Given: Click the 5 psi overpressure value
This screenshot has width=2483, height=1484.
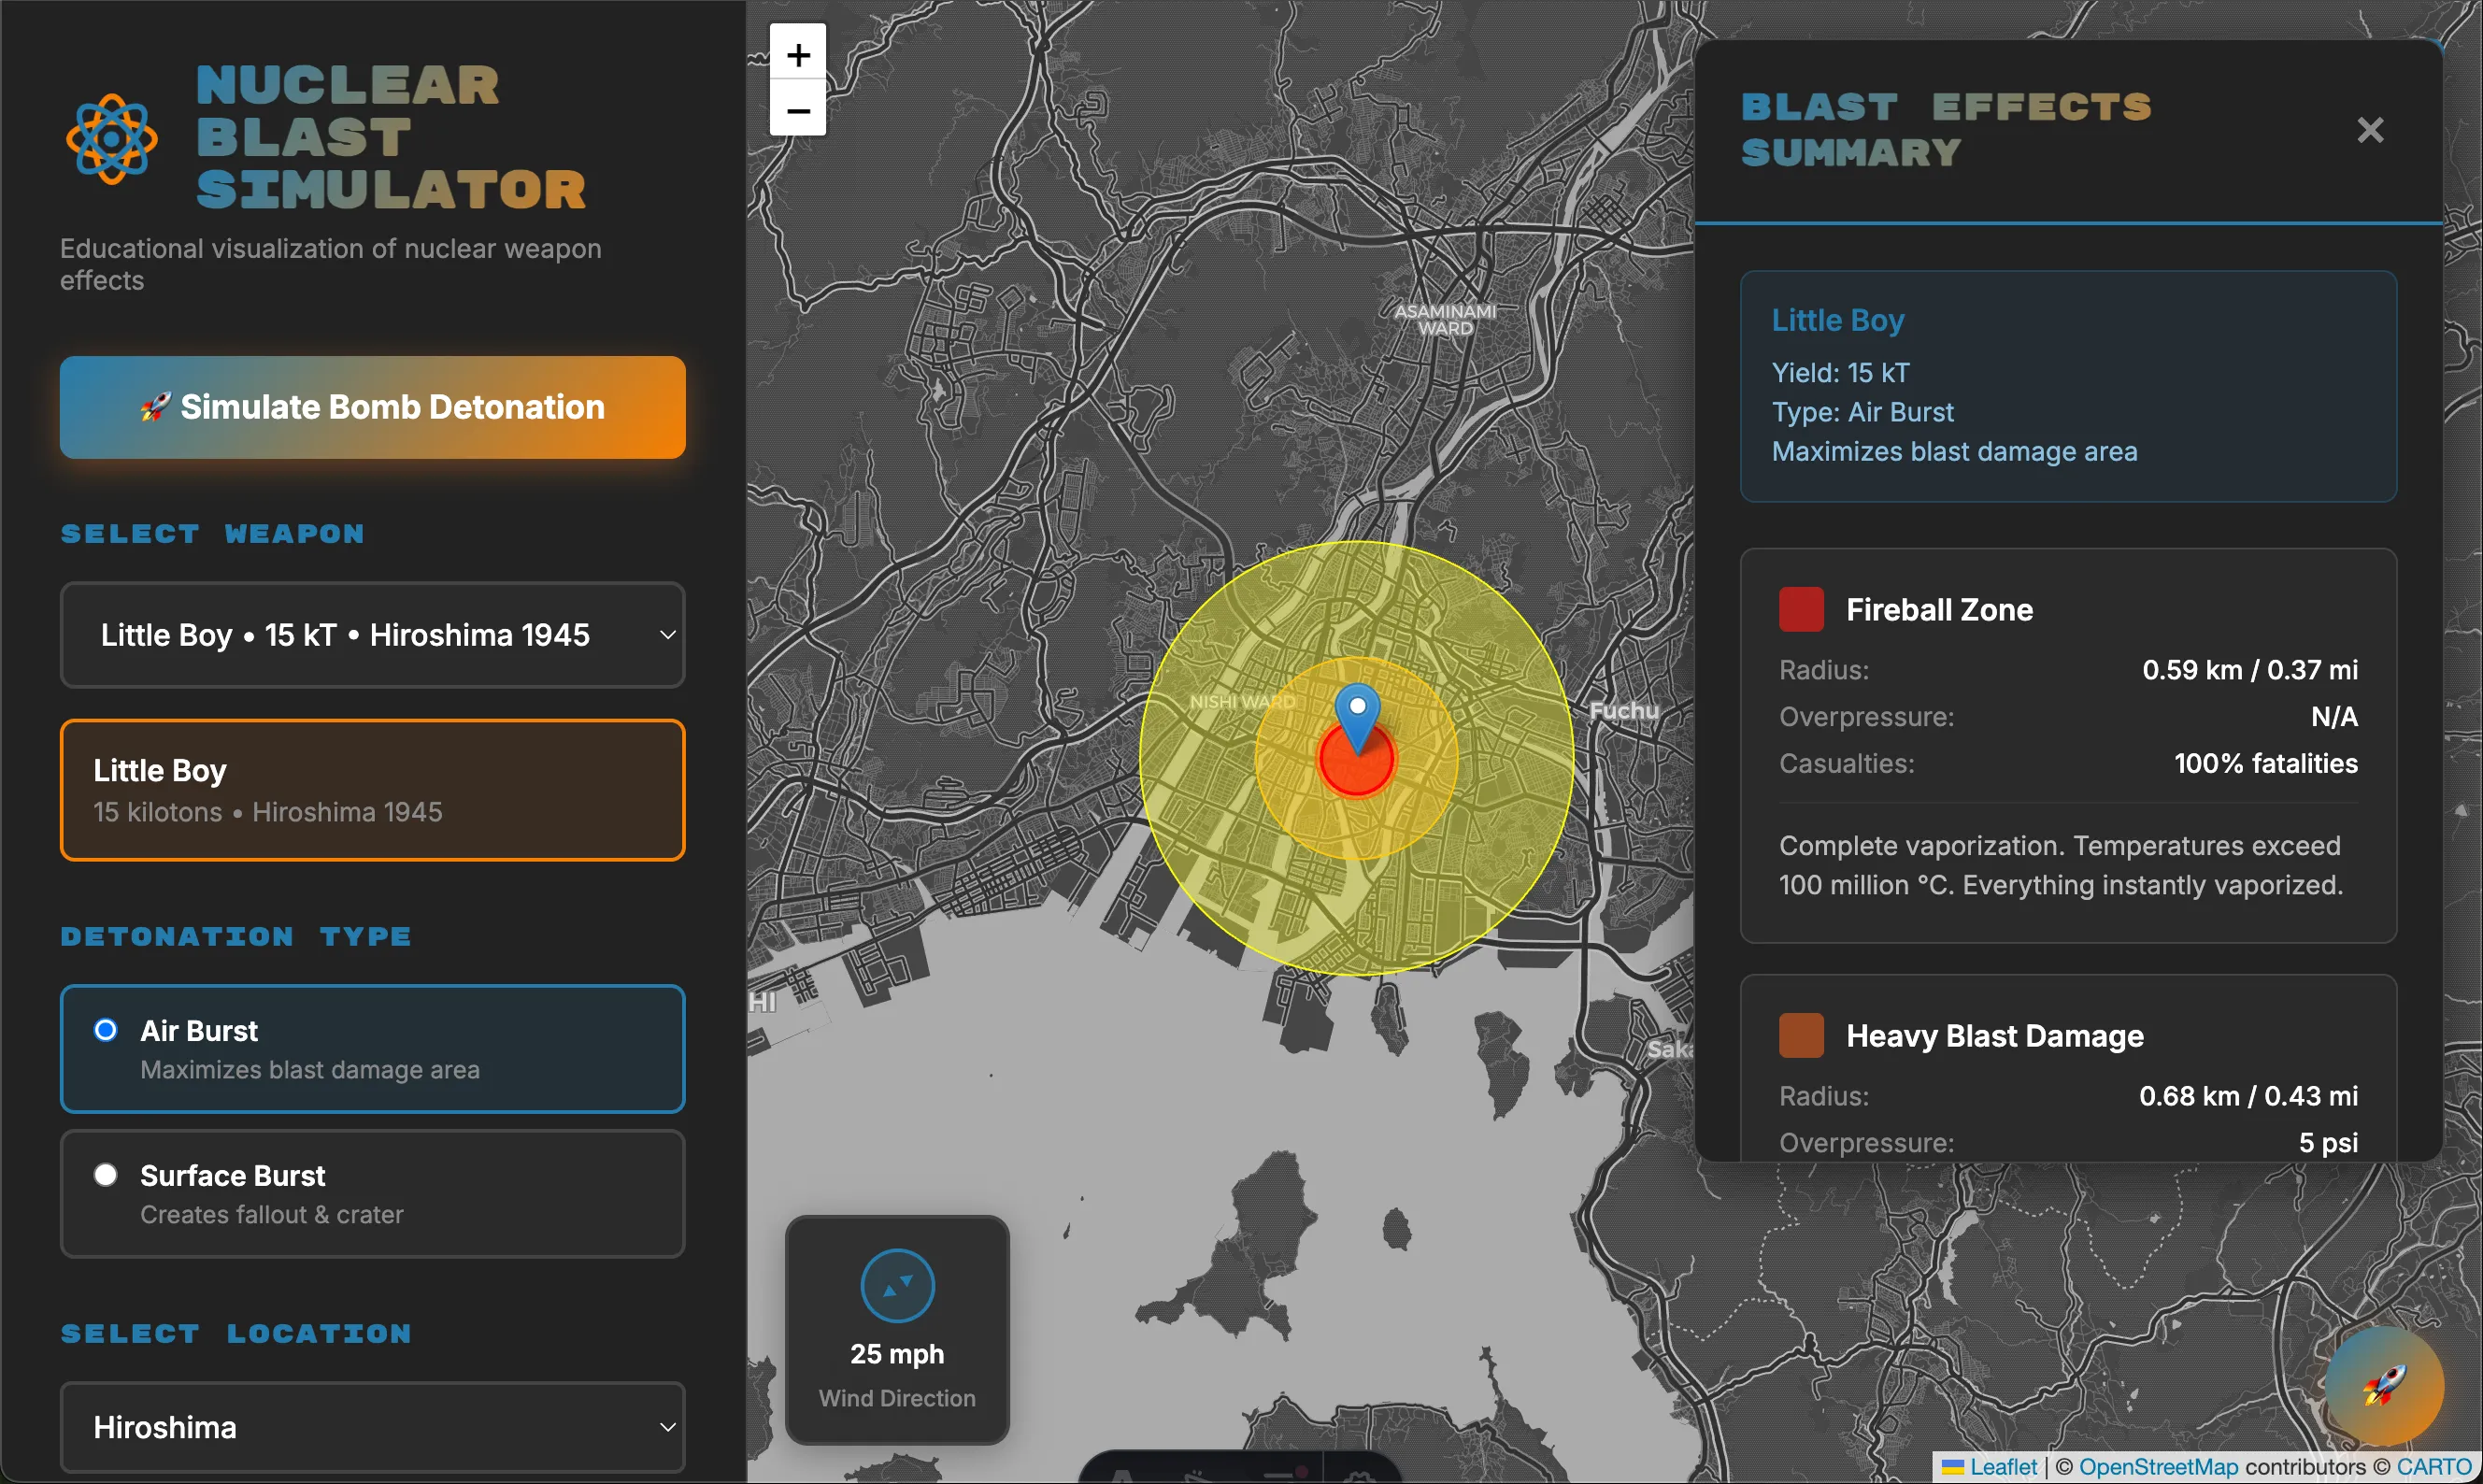Looking at the screenshot, I should (2327, 1143).
